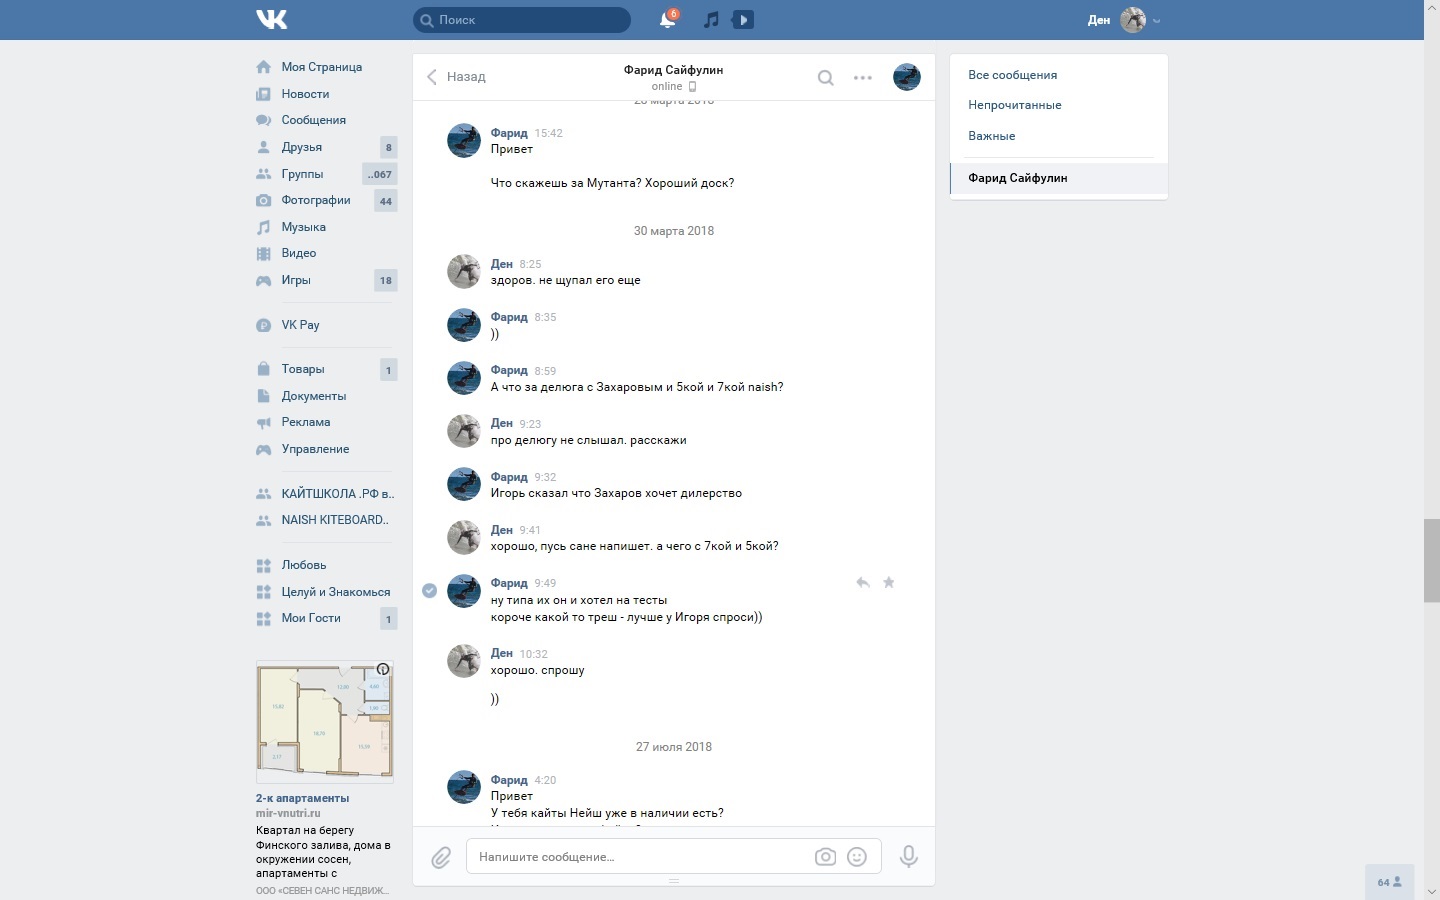Open the 2-к апартаменты ad link
This screenshot has height=900, width=1440.
pyautogui.click(x=302, y=798)
